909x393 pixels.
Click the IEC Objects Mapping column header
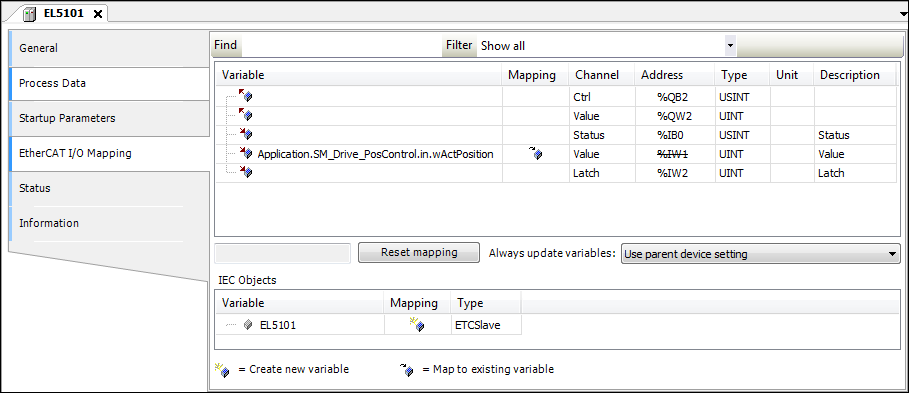coord(417,303)
